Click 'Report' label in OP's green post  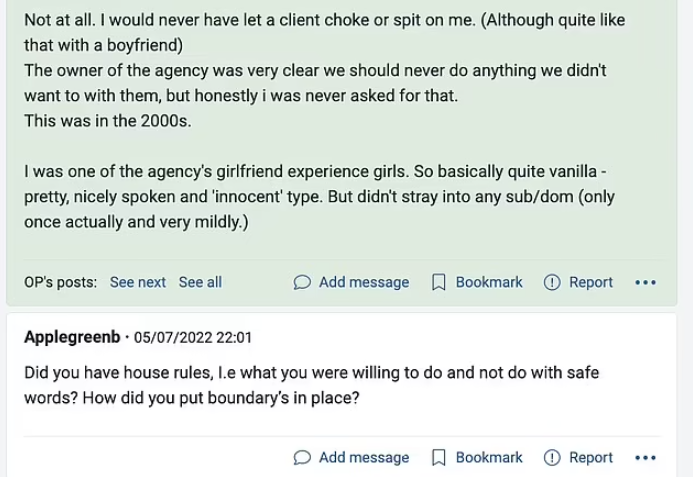pyautogui.click(x=591, y=283)
